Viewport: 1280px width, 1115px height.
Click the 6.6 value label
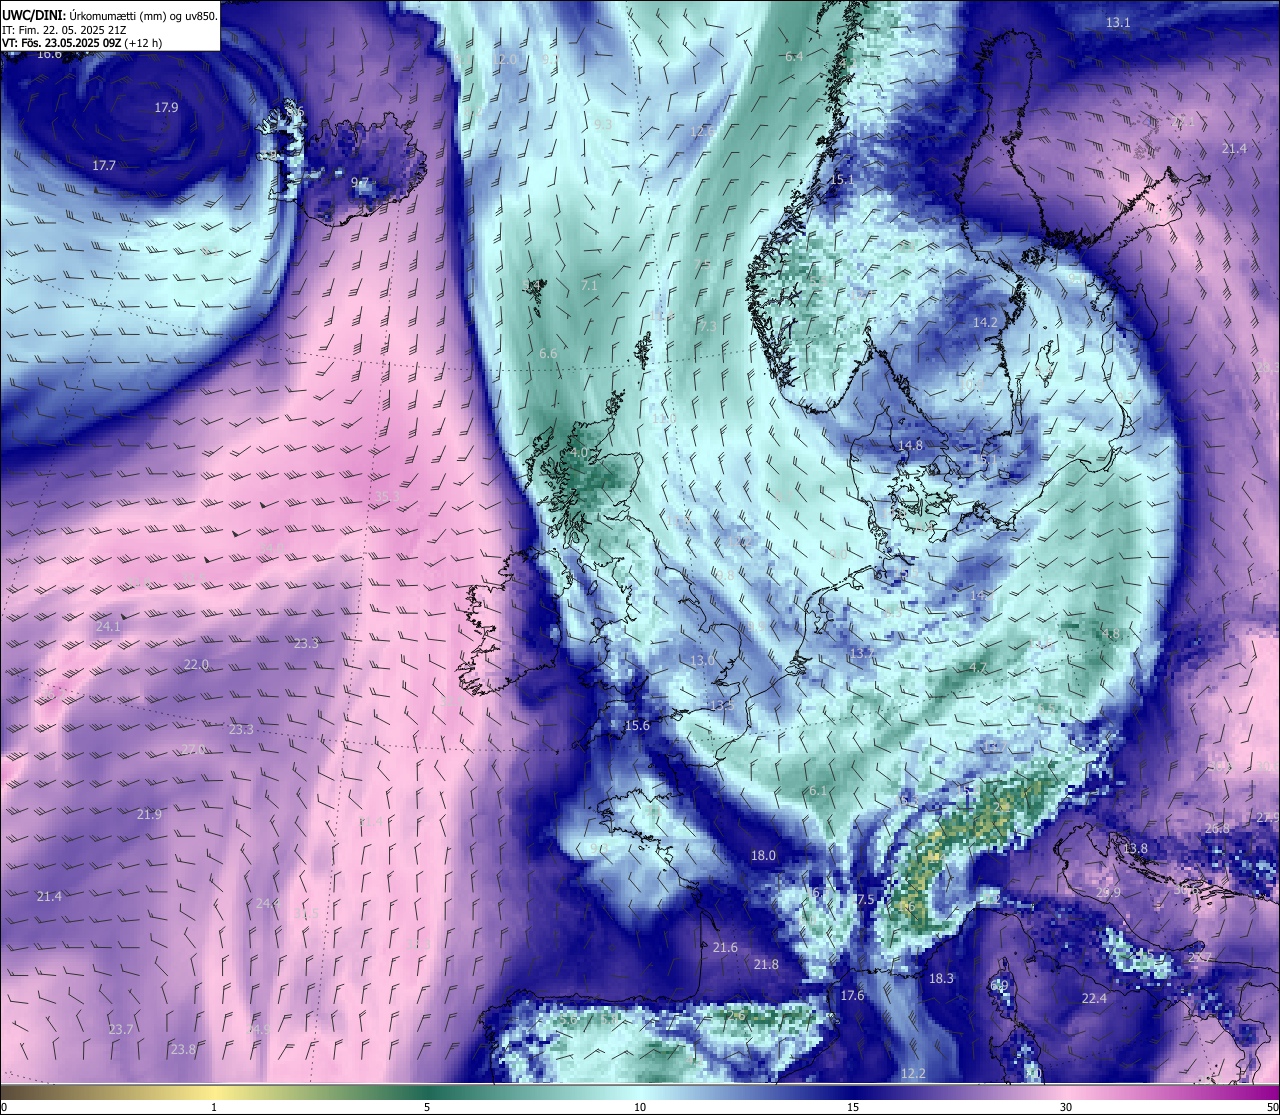pos(548,354)
